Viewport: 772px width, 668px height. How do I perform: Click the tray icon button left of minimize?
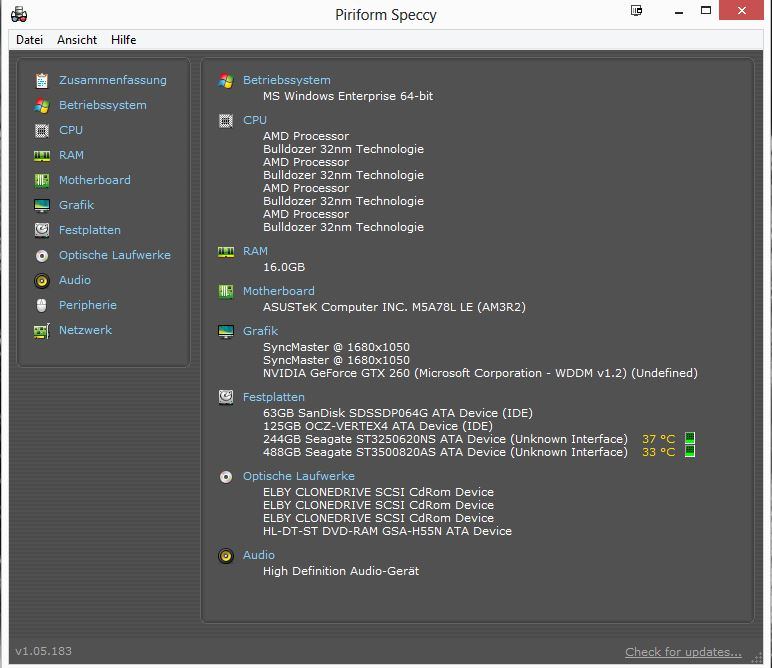pos(636,10)
